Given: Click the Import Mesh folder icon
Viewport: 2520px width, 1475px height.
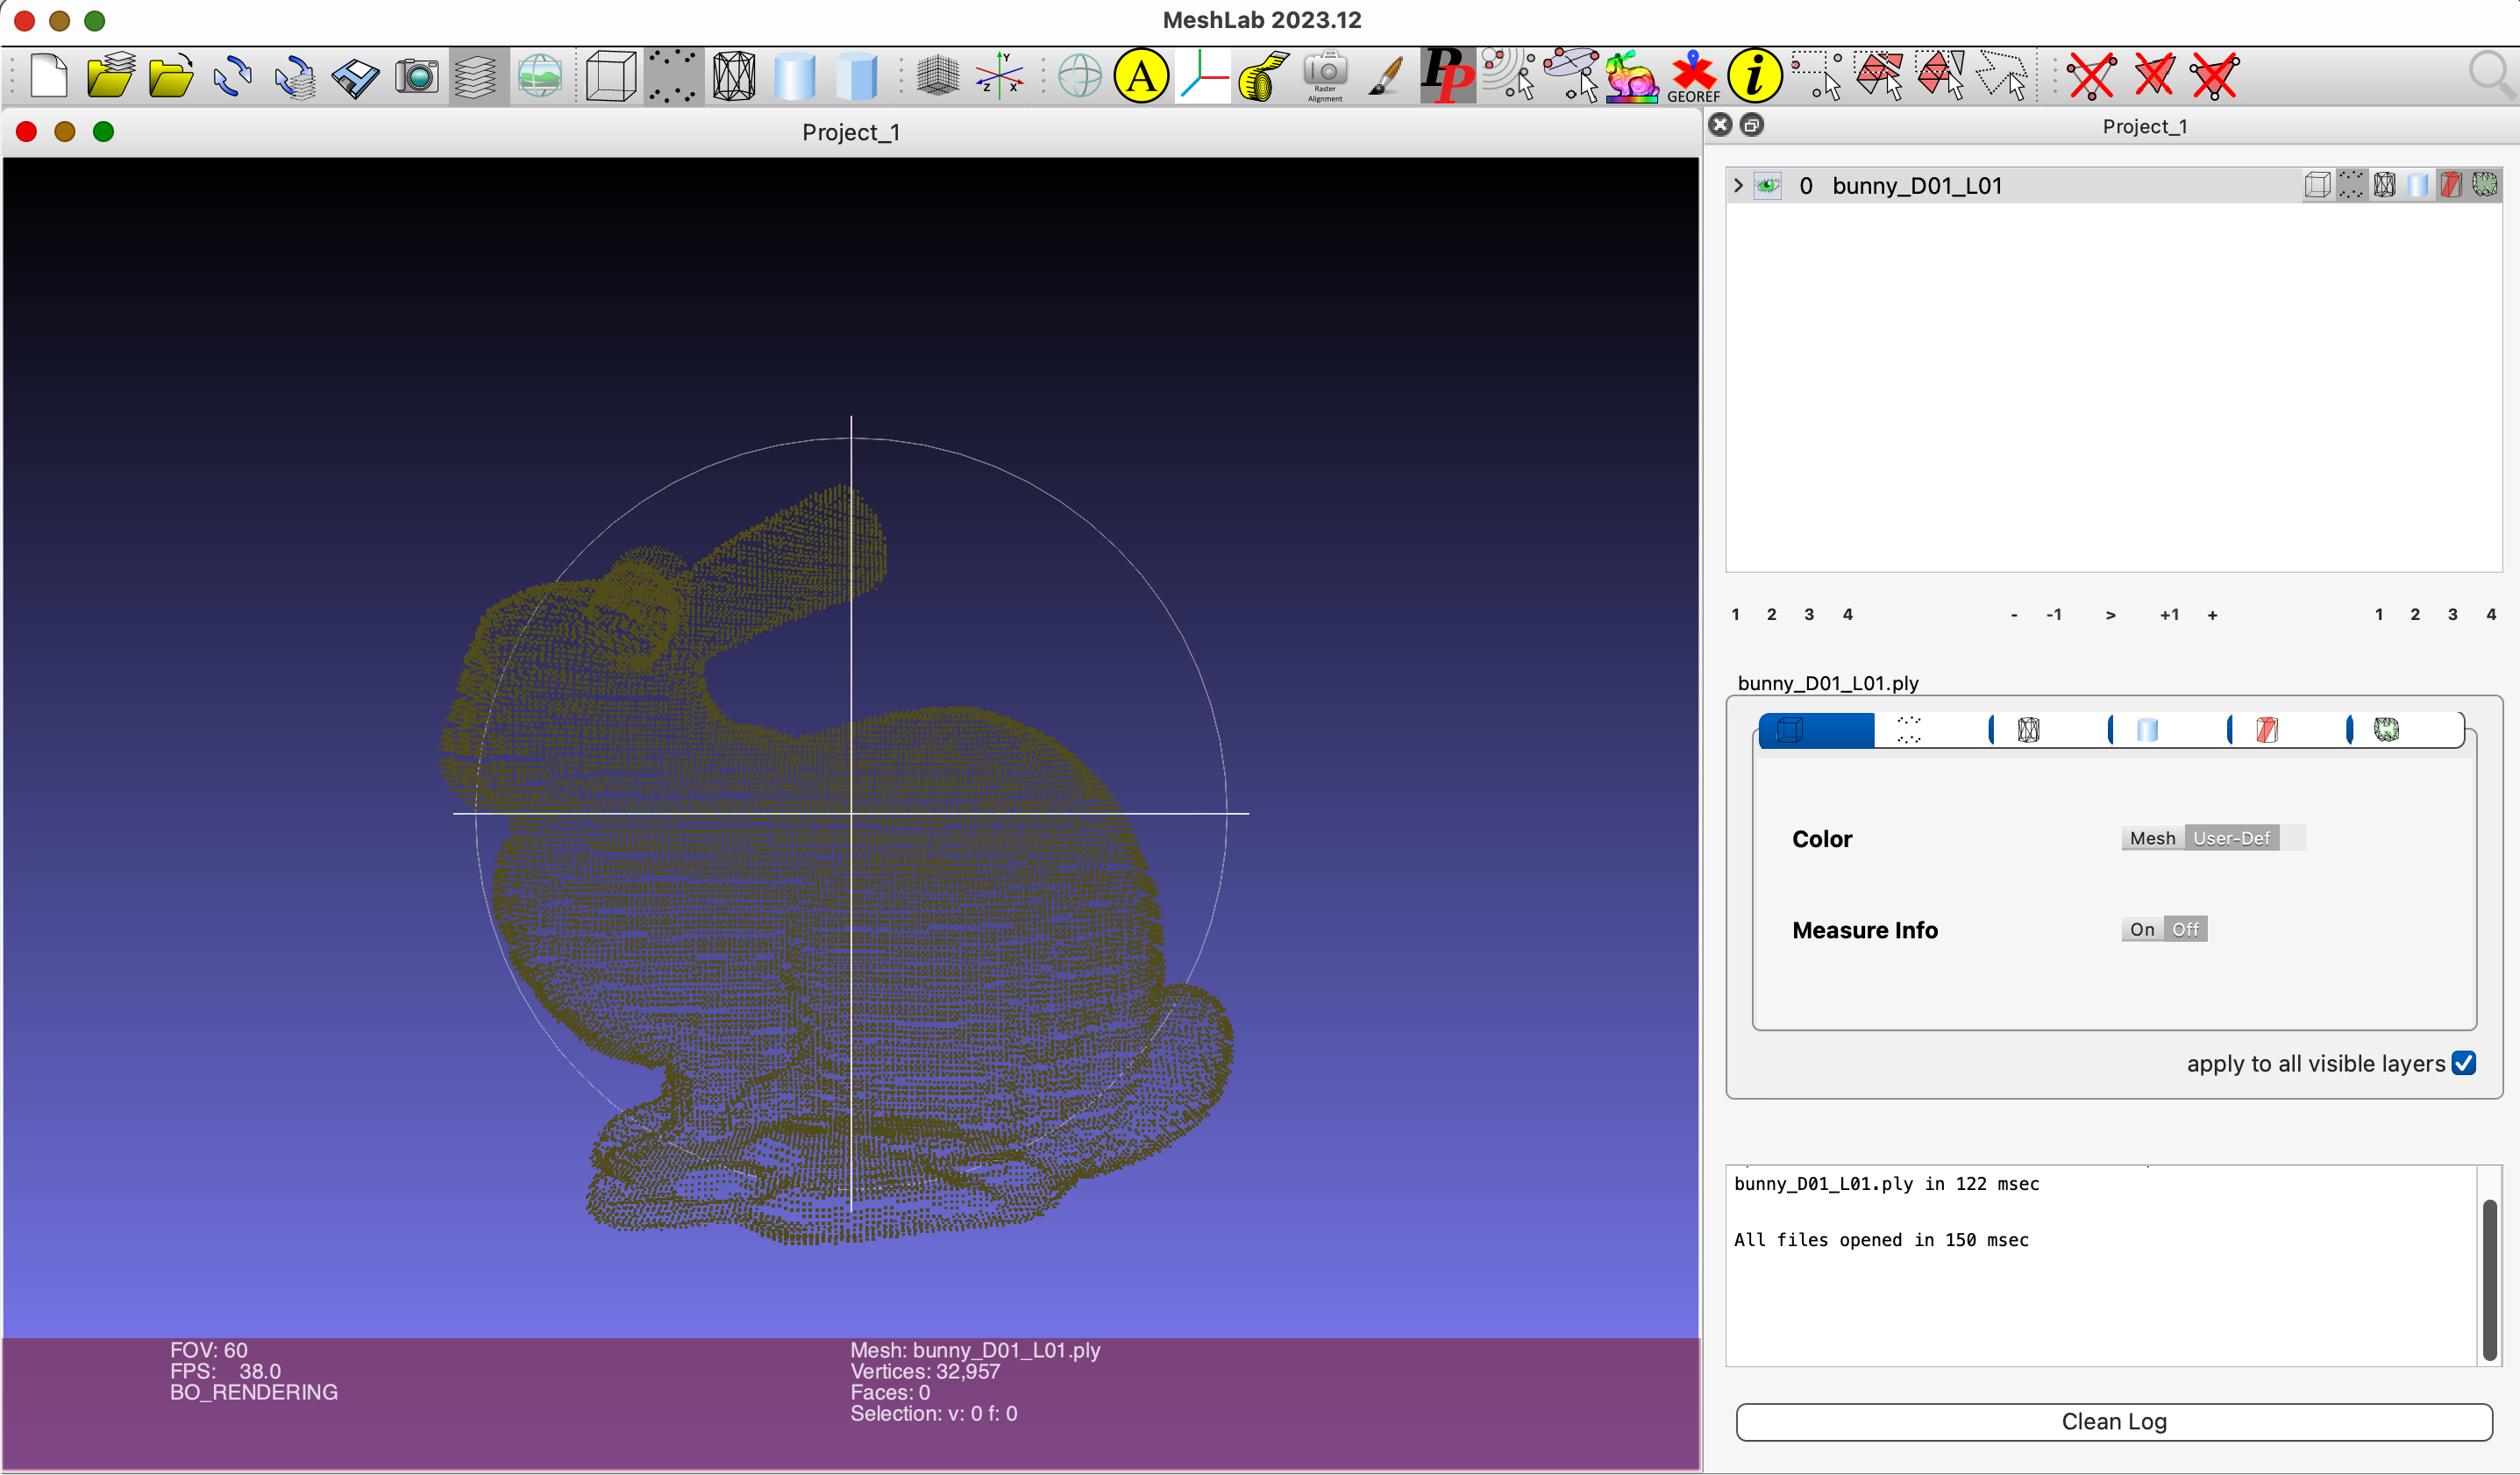Looking at the screenshot, I should click(171, 77).
